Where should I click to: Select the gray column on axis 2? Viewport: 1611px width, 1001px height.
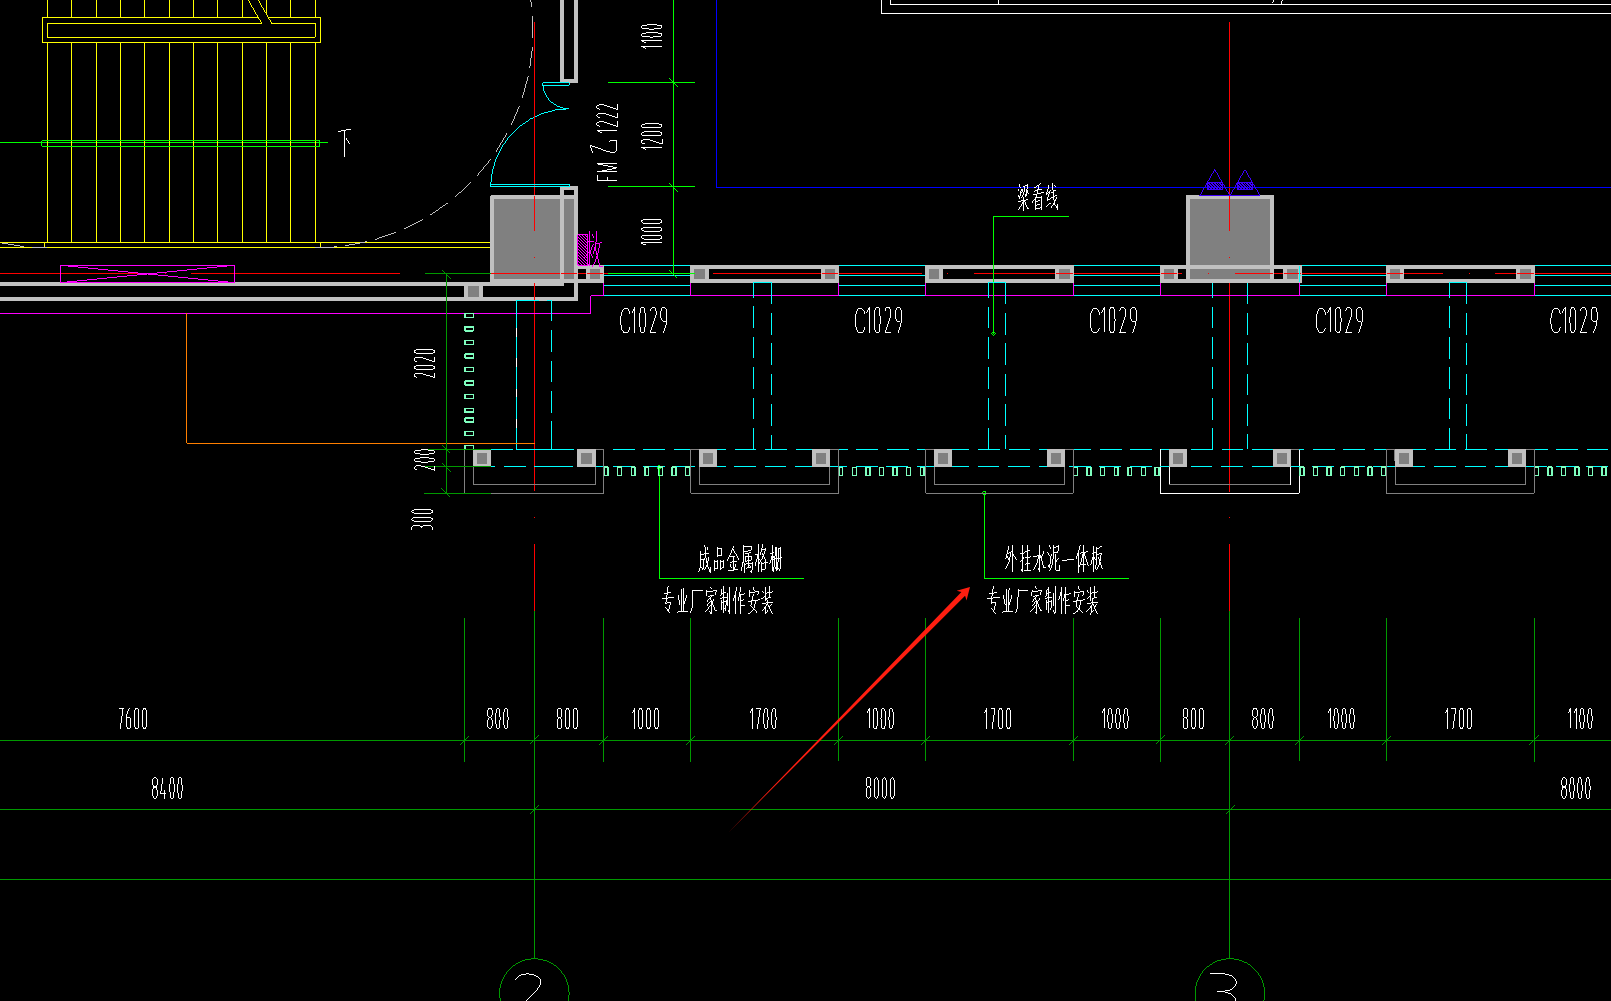click(534, 240)
